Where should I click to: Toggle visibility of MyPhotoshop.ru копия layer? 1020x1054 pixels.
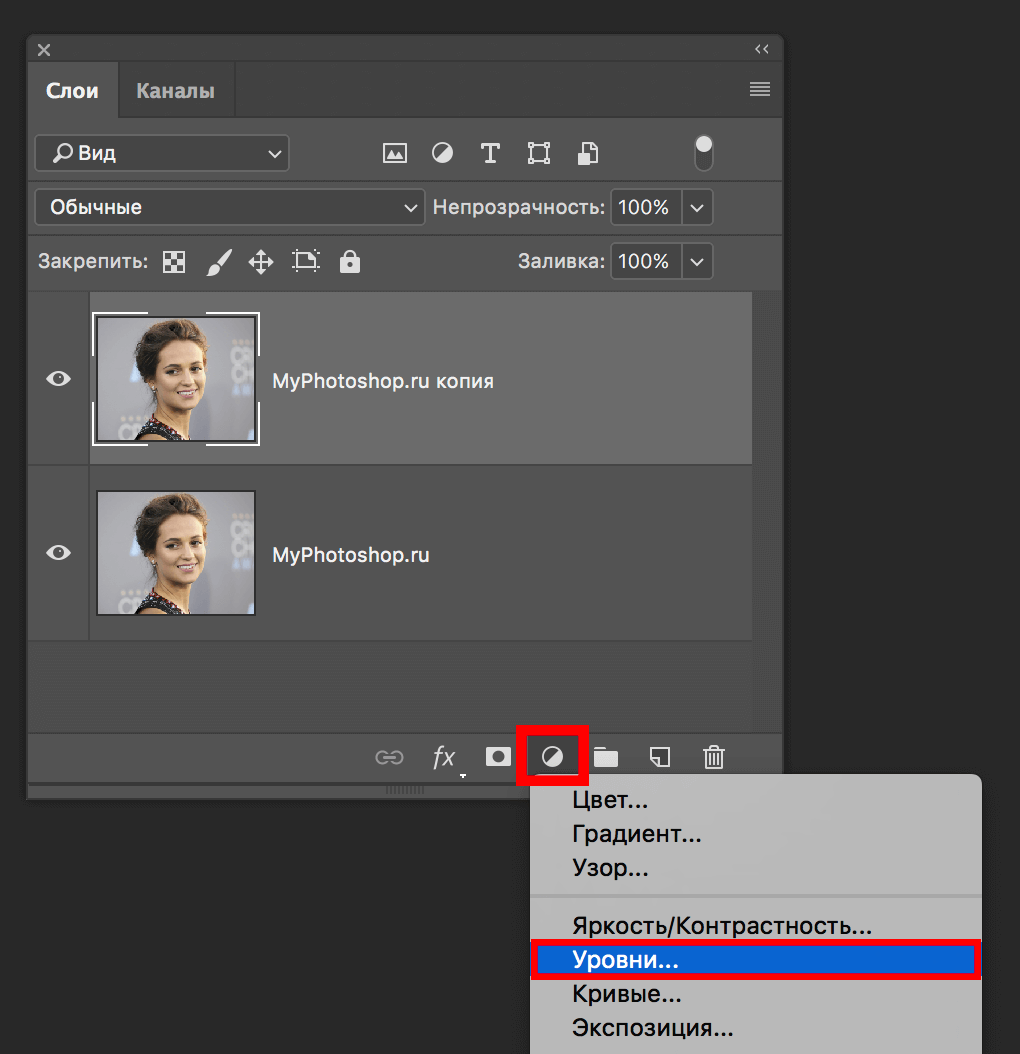click(58, 378)
